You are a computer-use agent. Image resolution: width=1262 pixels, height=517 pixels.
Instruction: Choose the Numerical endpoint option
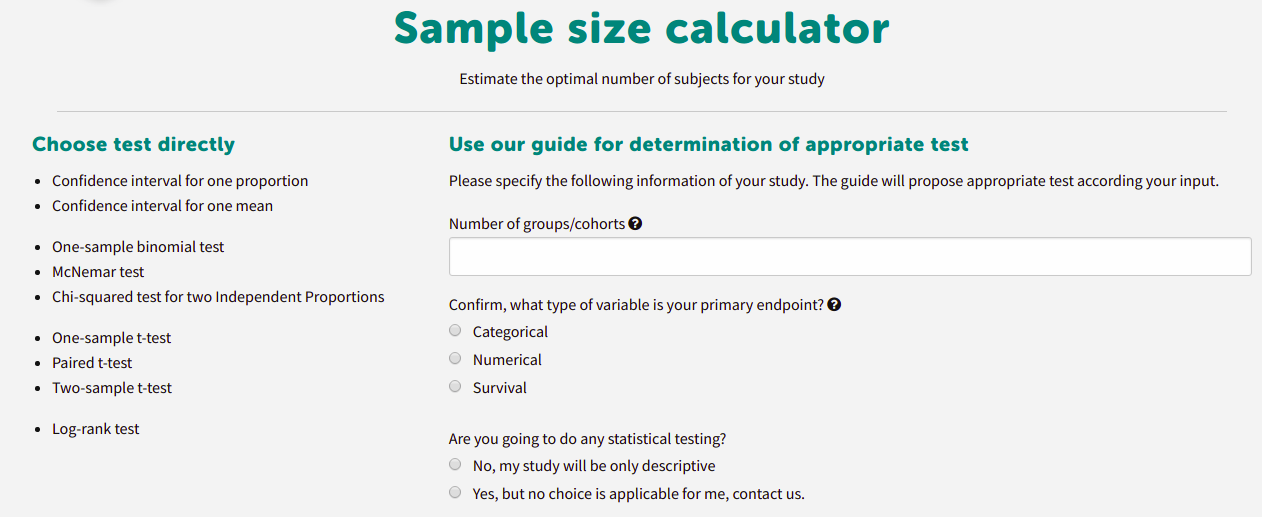point(455,359)
